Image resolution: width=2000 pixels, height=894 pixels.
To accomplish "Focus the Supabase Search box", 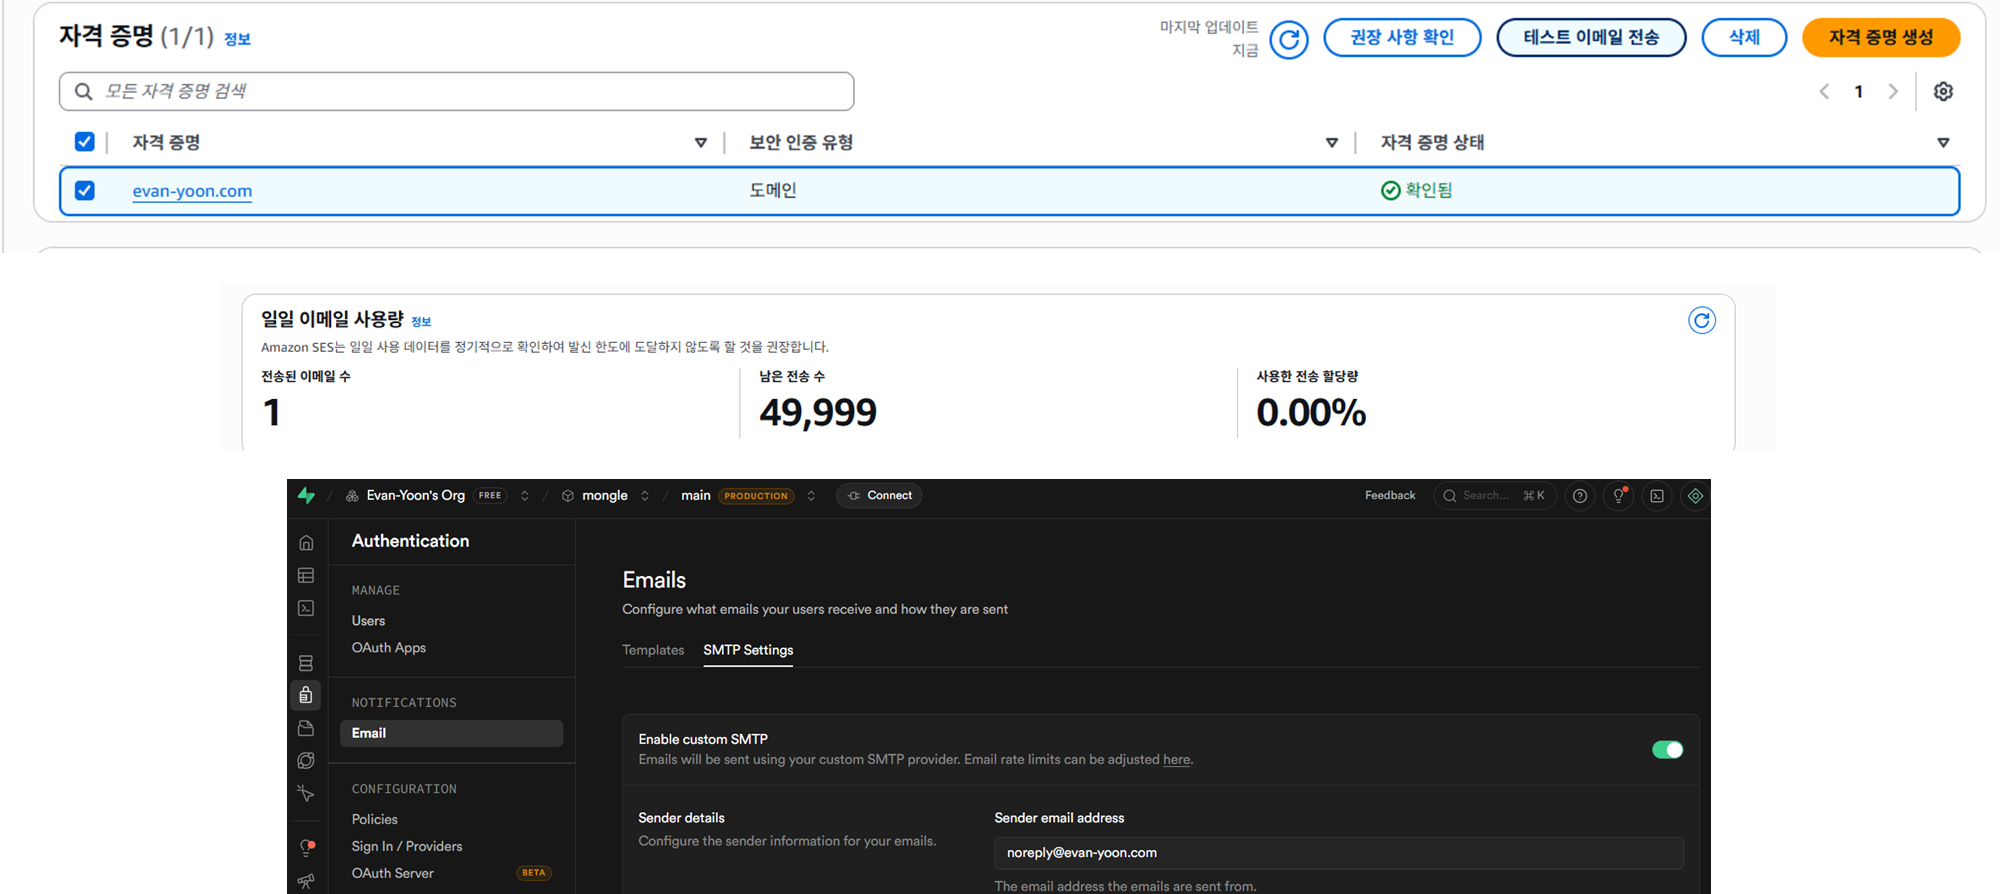I will point(1495,496).
